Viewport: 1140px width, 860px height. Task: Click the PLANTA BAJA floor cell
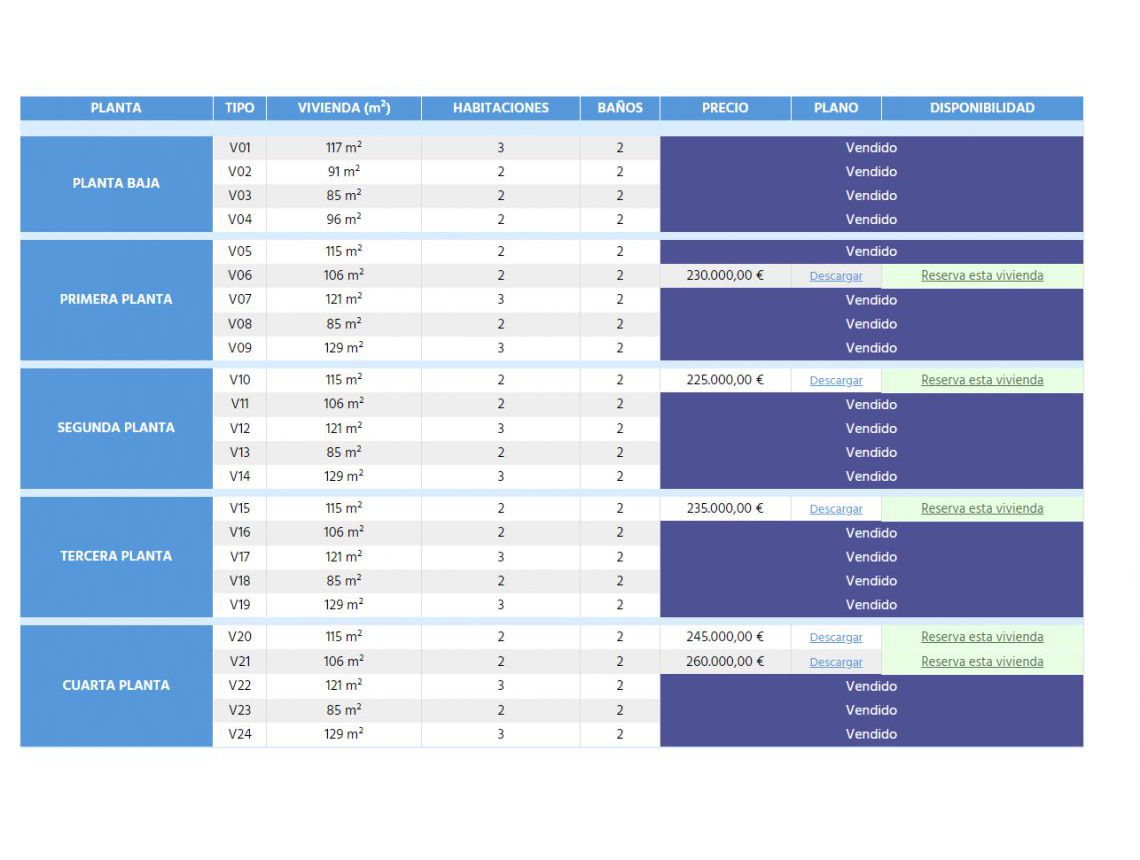[116, 184]
